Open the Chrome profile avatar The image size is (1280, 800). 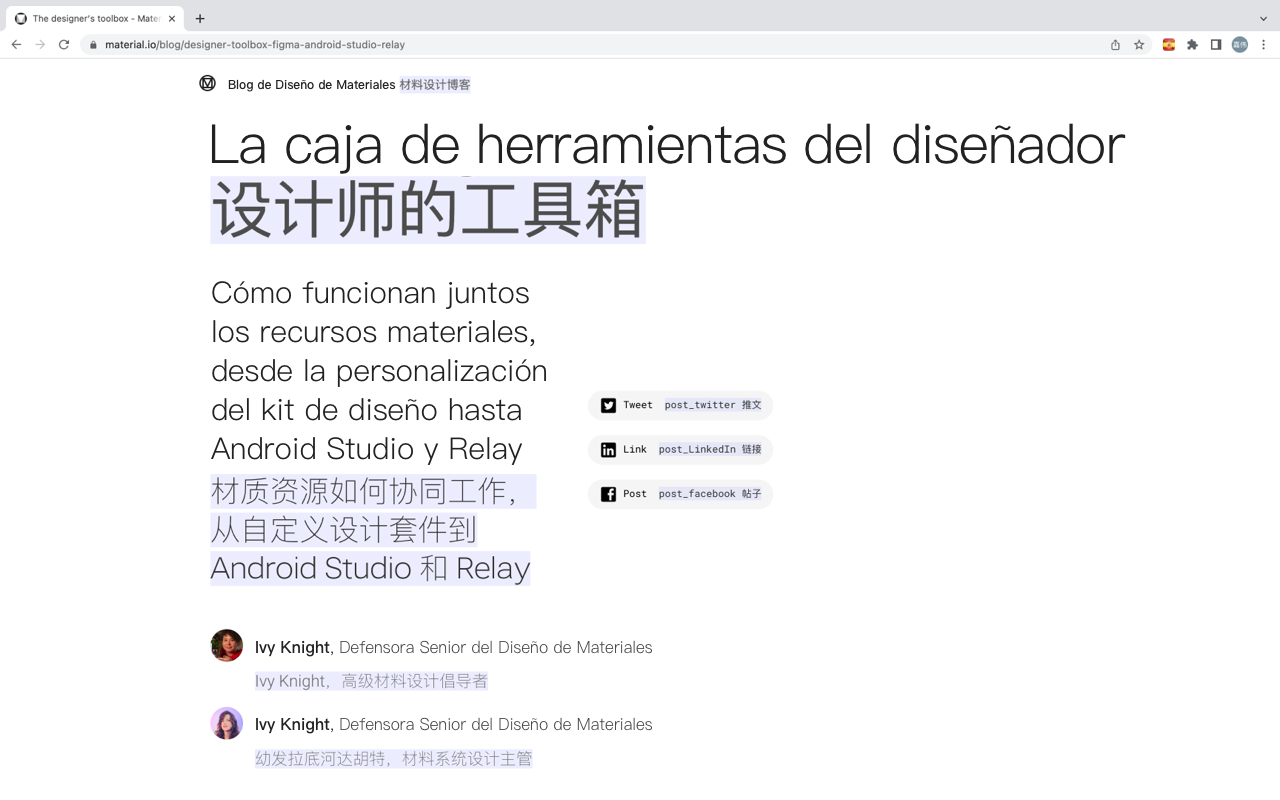point(1240,45)
